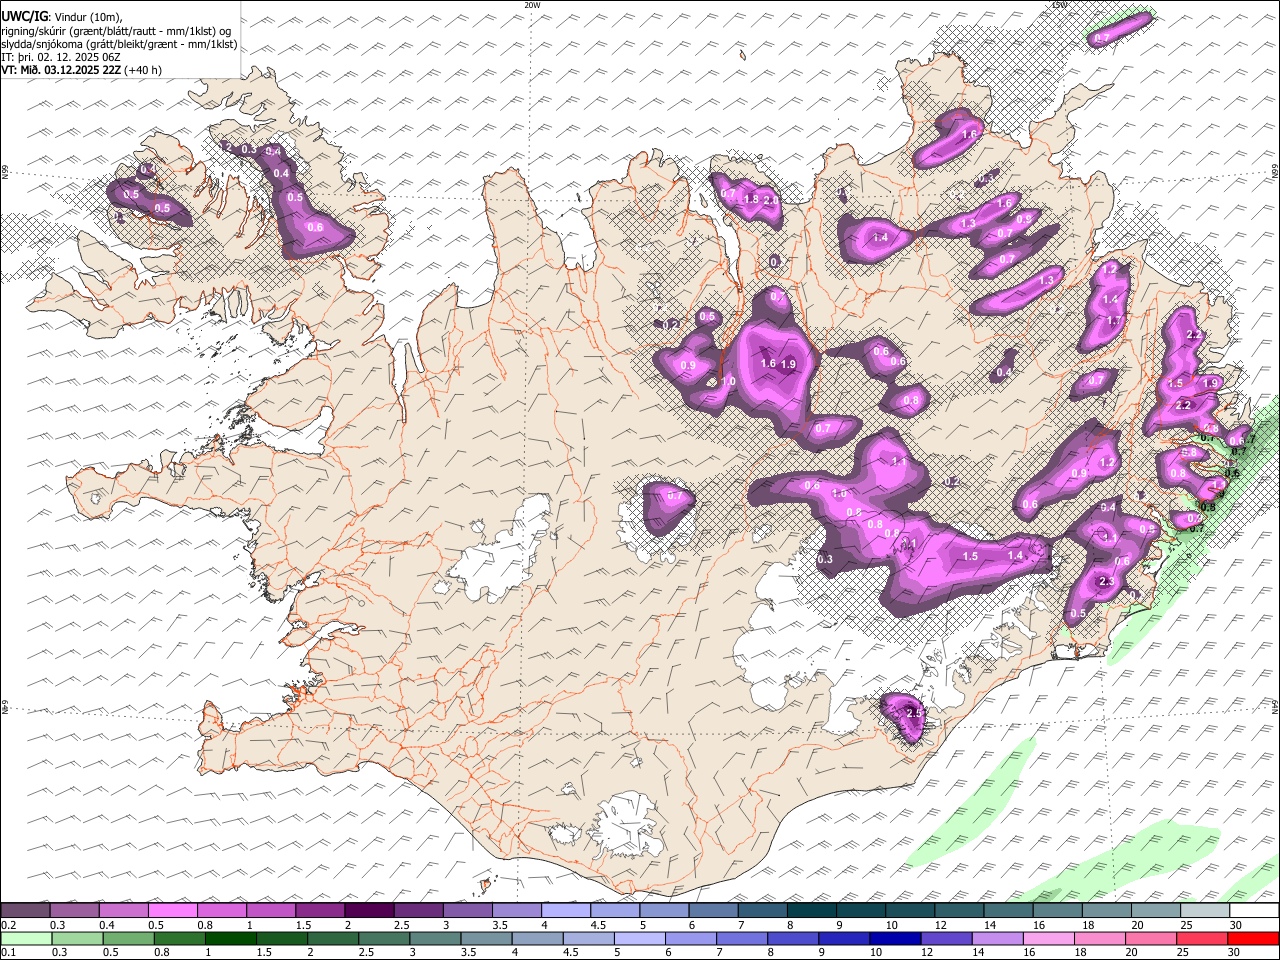
Task: Select the 0.5 bright pink snow legend swatch
Action: tap(173, 910)
